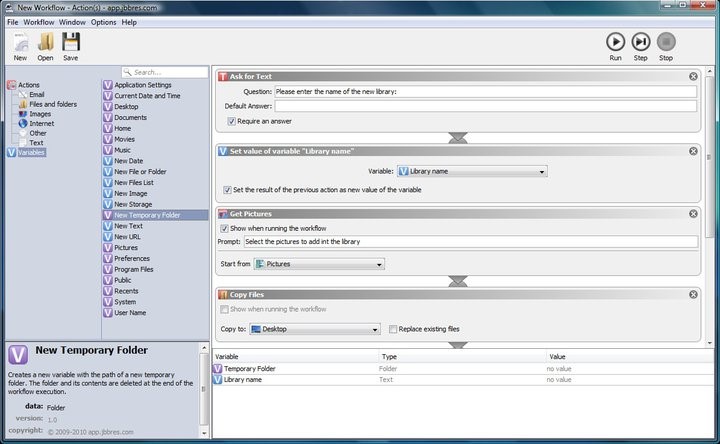Click the Stop icon in the toolbar
Viewport: 720px width, 444px height.
[666, 44]
